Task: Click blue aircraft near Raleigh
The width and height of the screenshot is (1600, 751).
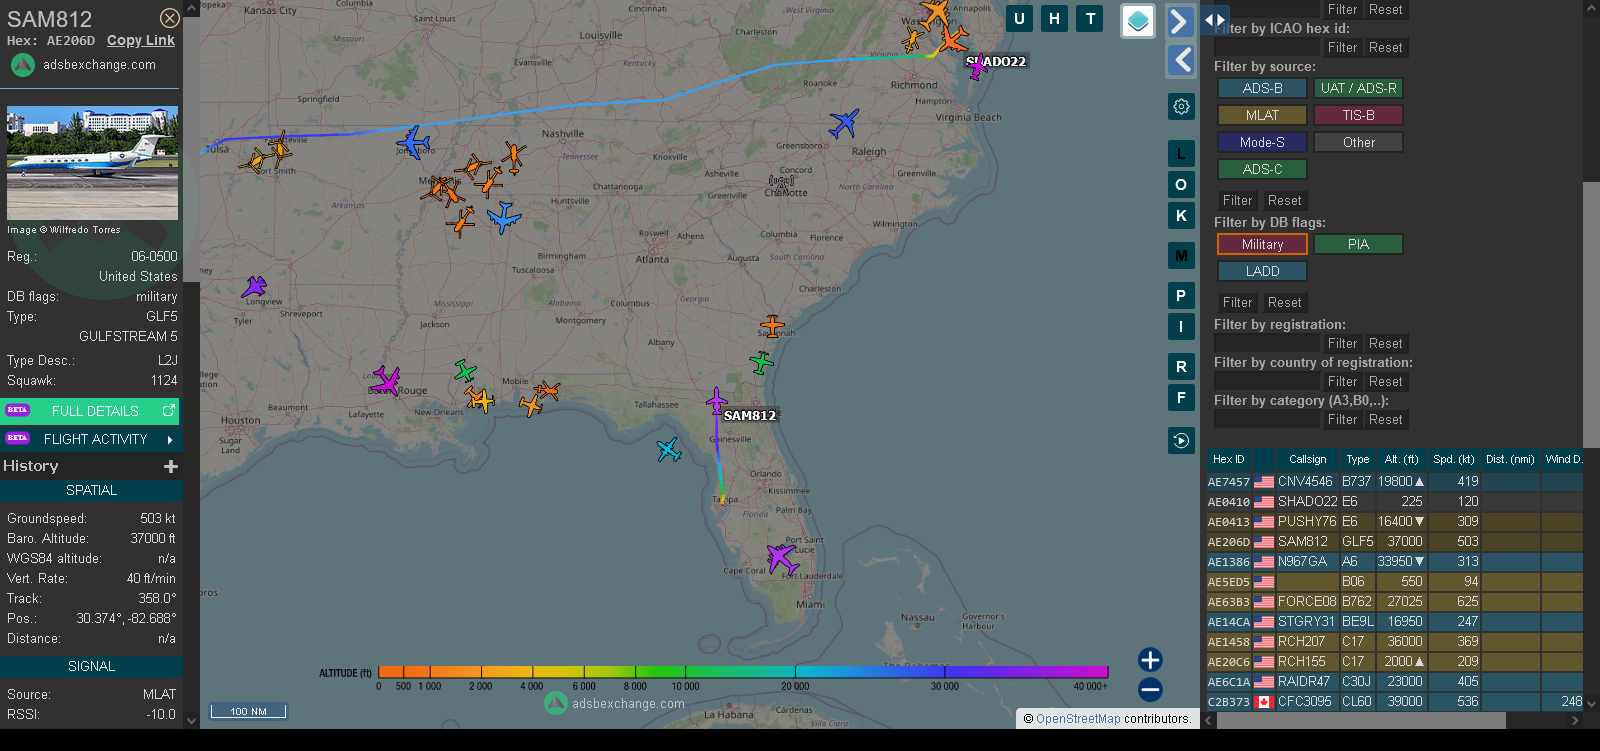Action: pos(844,124)
